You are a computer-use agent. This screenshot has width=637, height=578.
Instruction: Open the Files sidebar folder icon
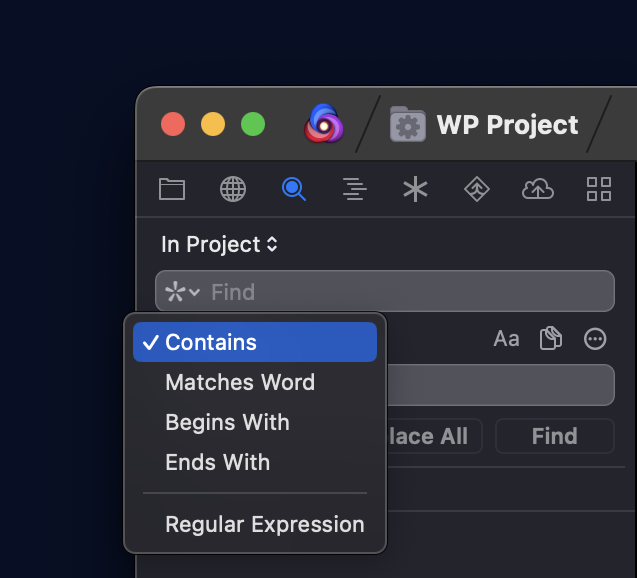tap(172, 189)
